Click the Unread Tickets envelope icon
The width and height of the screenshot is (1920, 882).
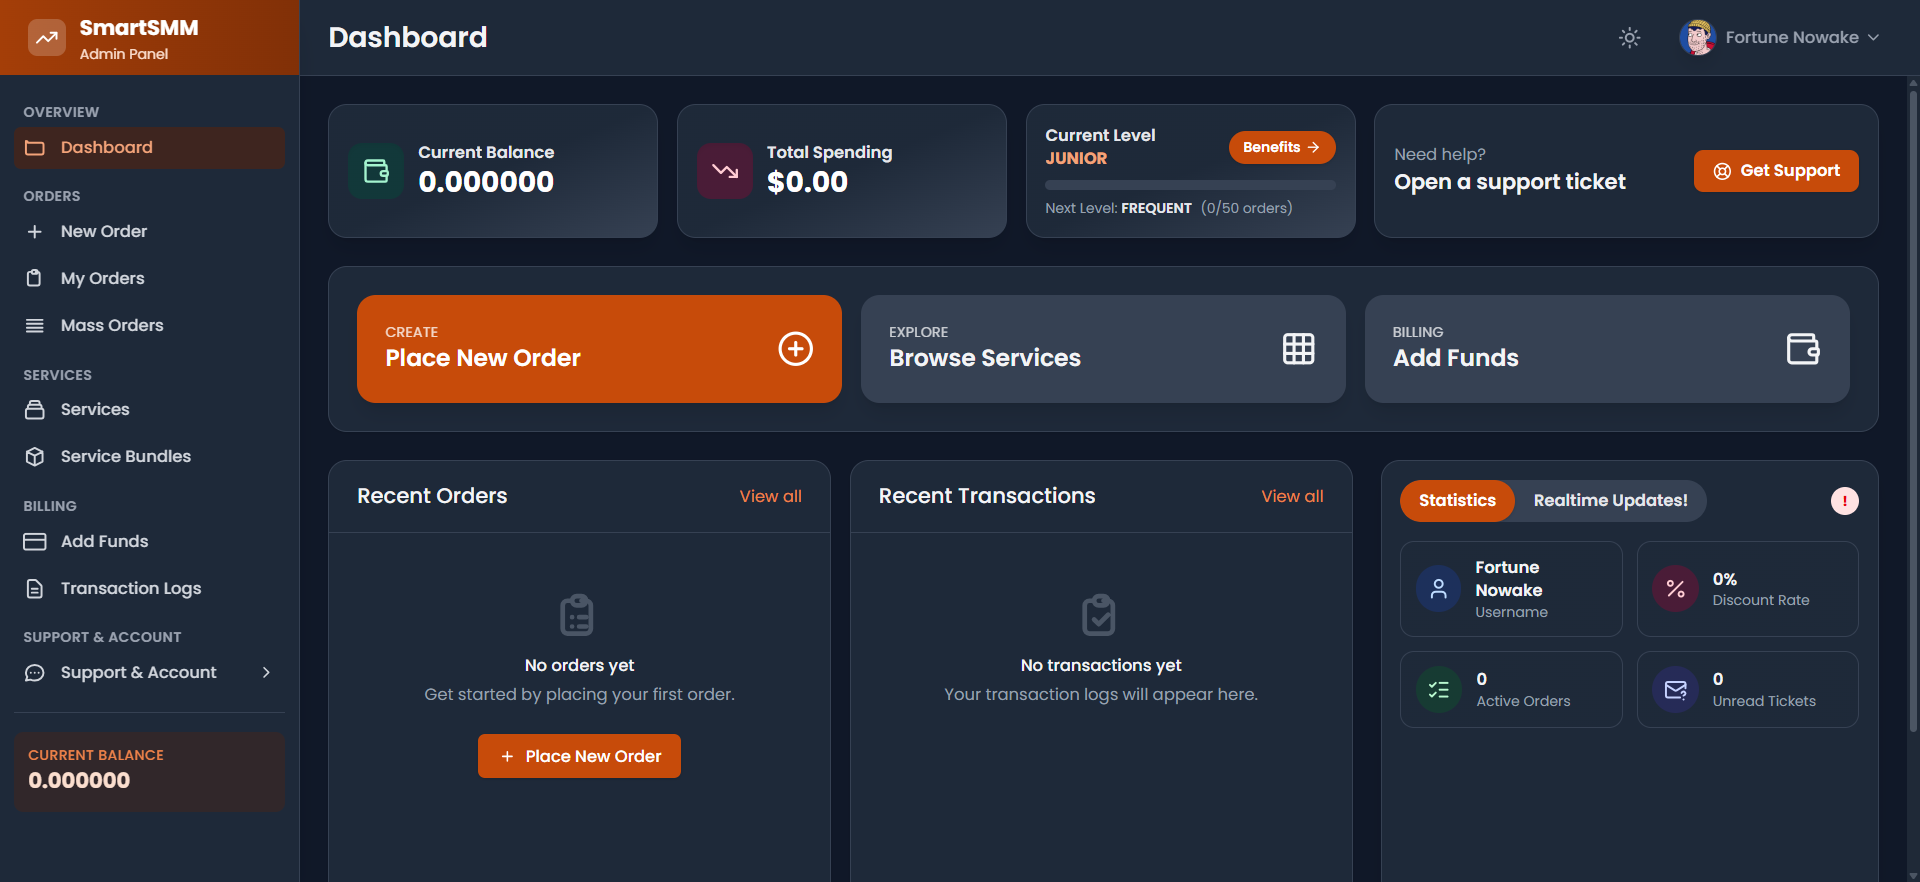click(1675, 690)
